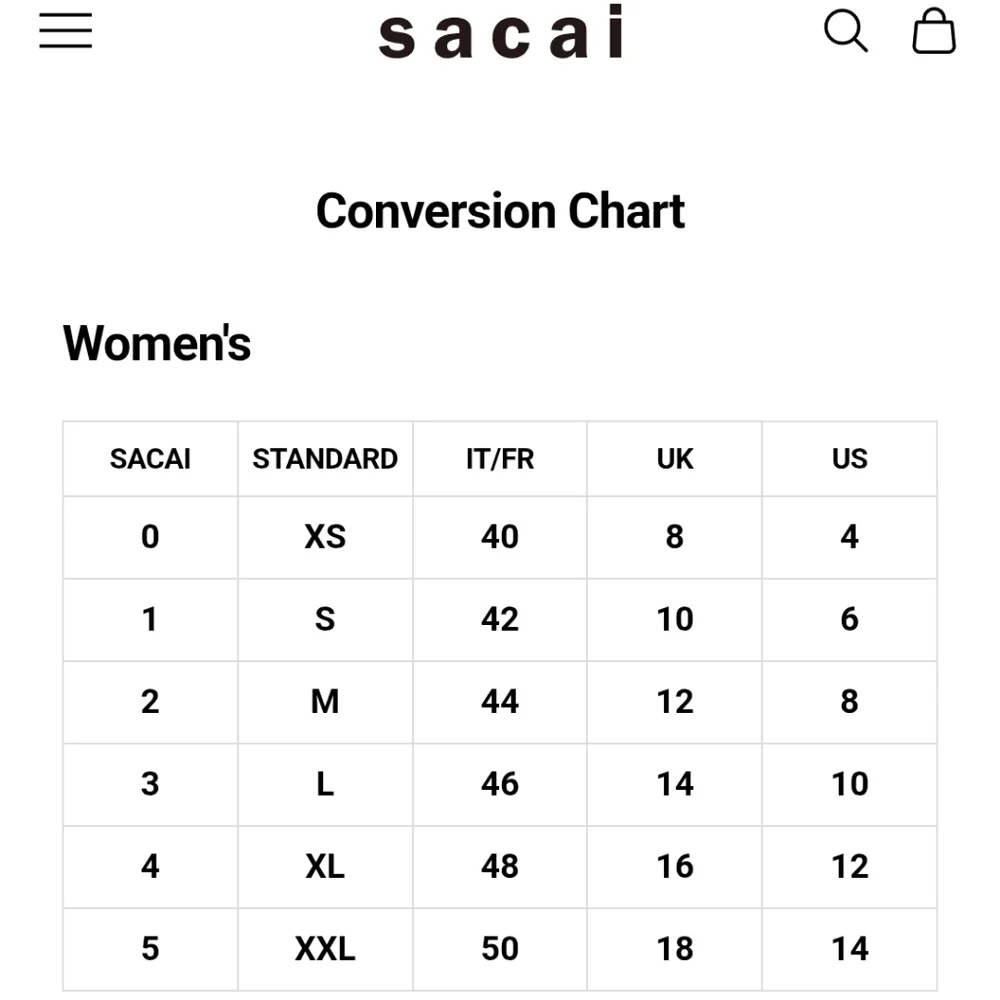Select the XXL standard size cell
Image resolution: width=1000 pixels, height=1000 pixels.
tap(325, 949)
